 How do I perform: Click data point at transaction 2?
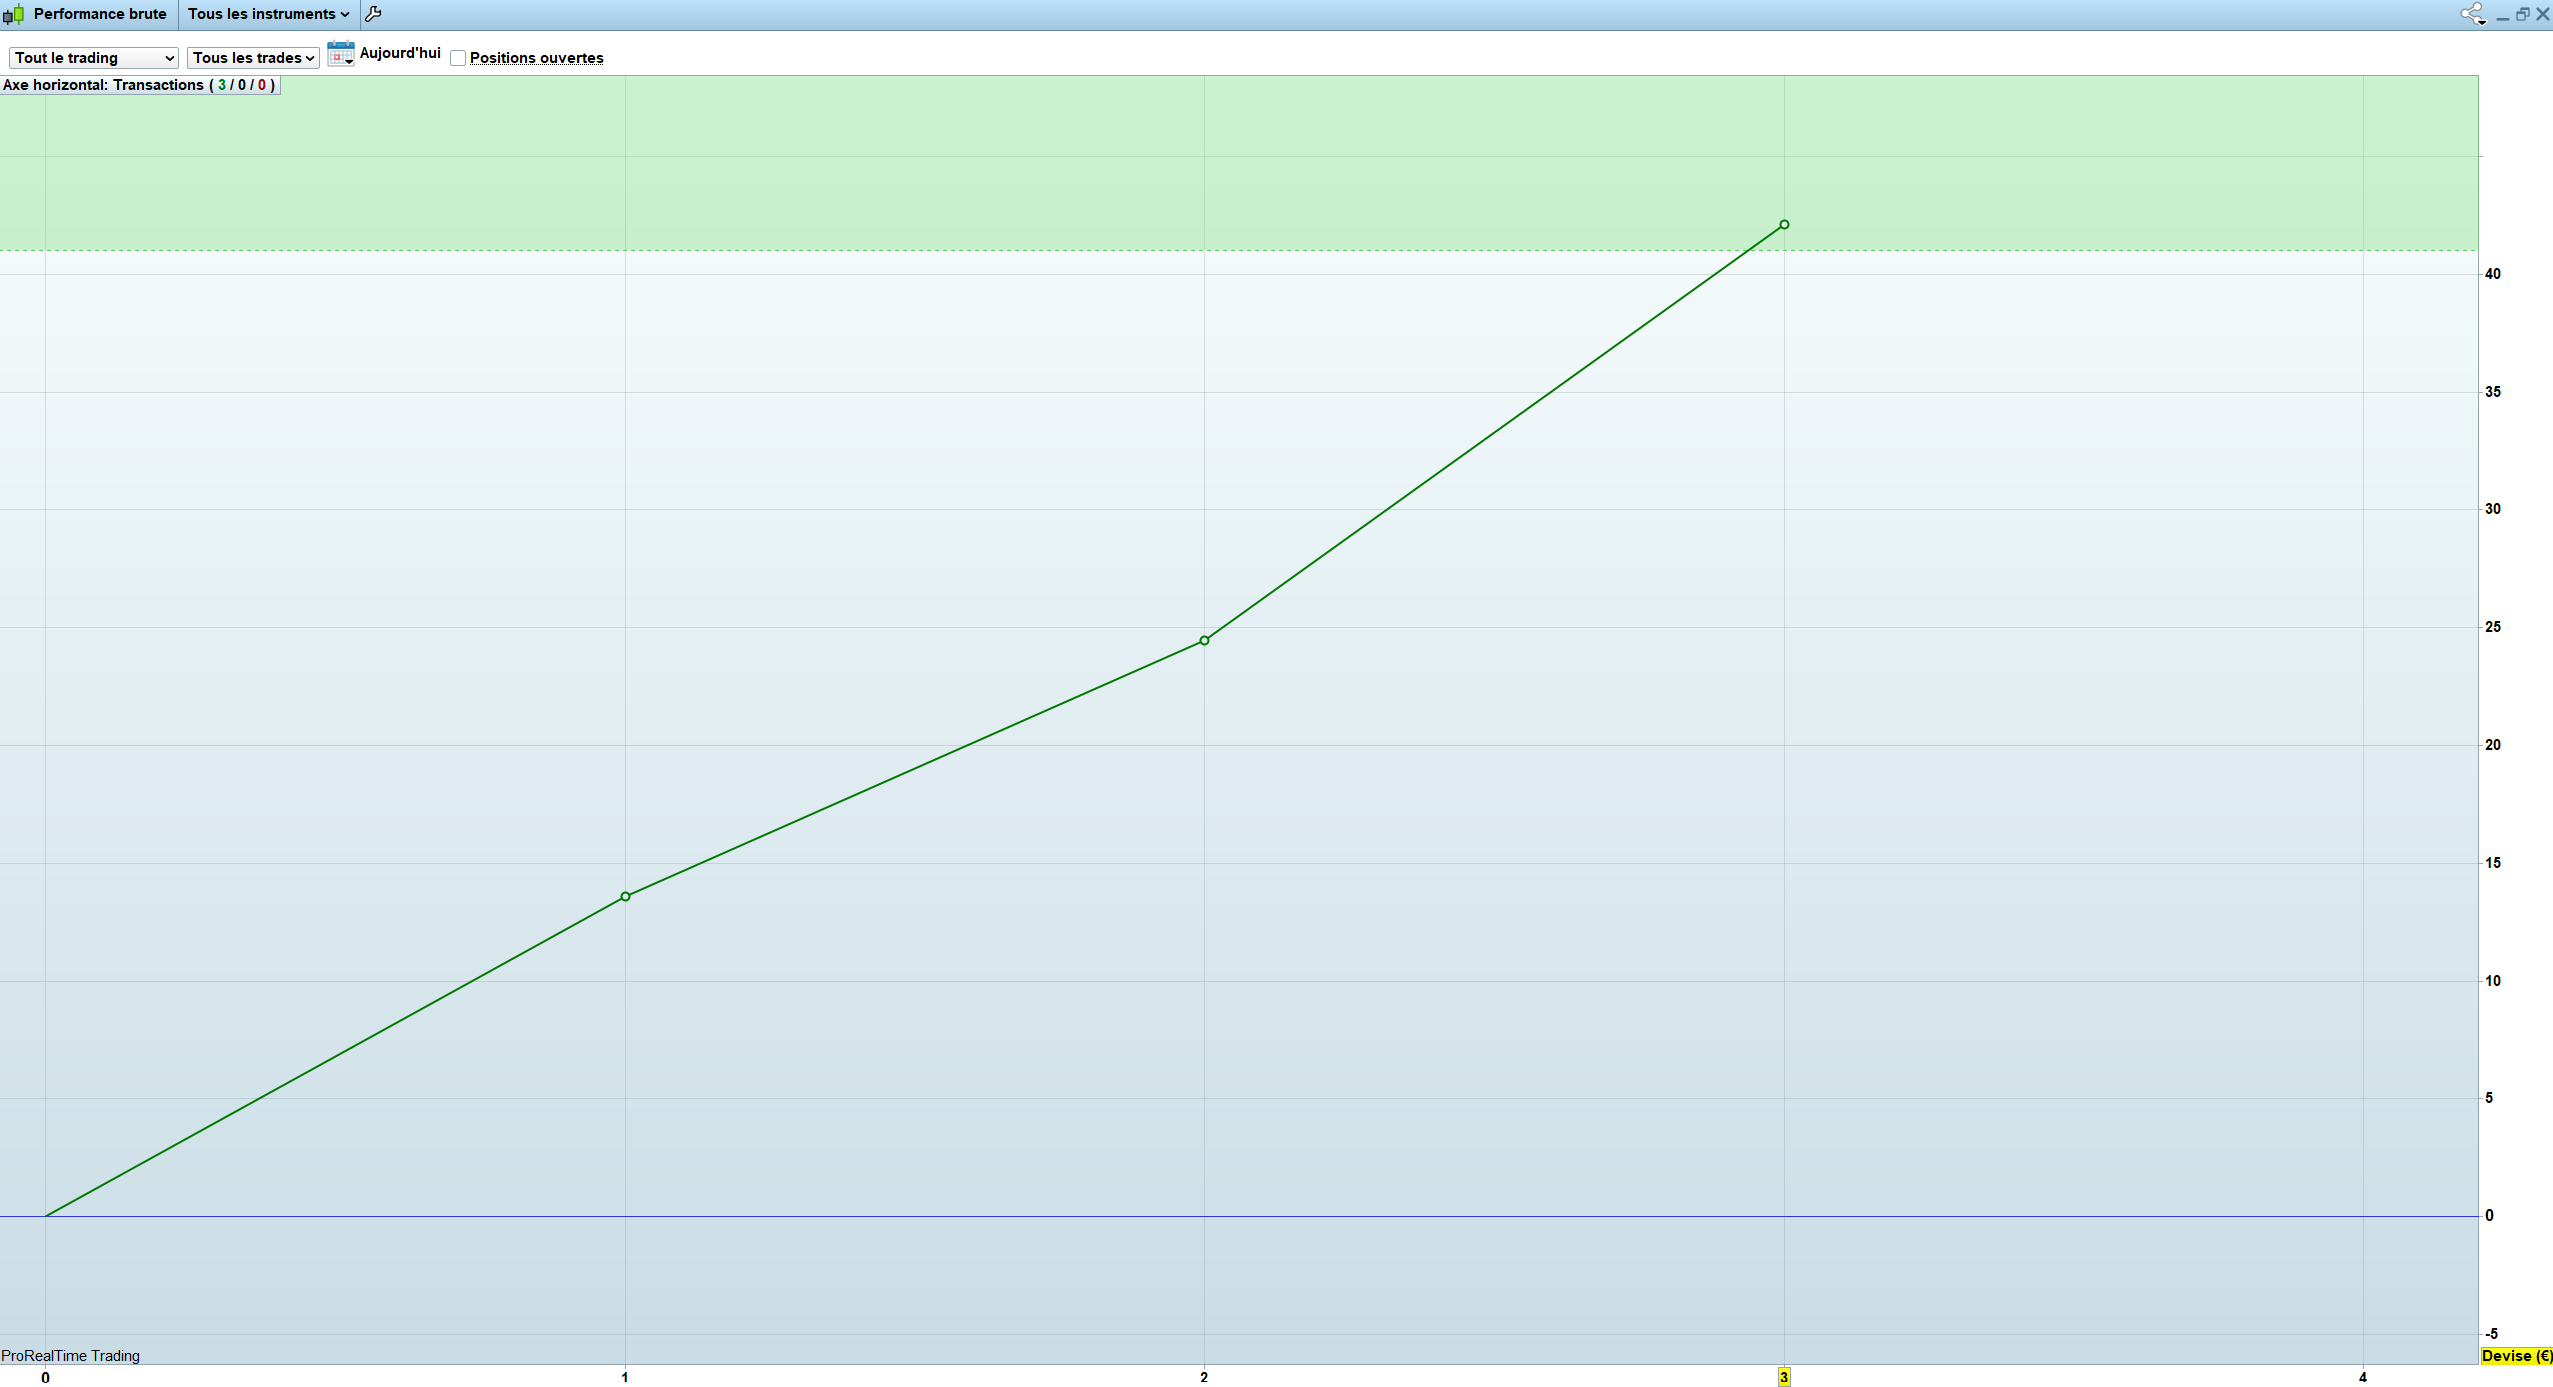tap(1204, 640)
